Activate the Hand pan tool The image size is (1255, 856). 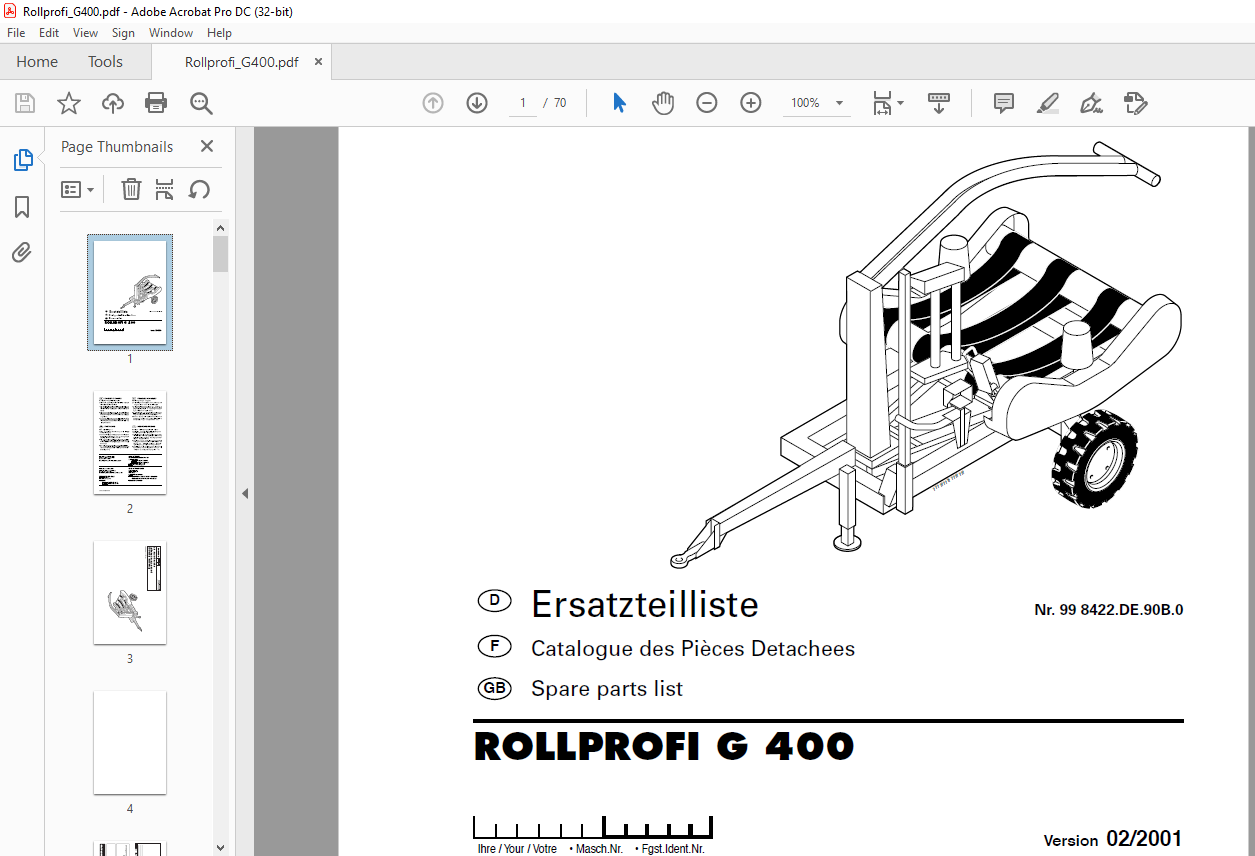pos(663,103)
